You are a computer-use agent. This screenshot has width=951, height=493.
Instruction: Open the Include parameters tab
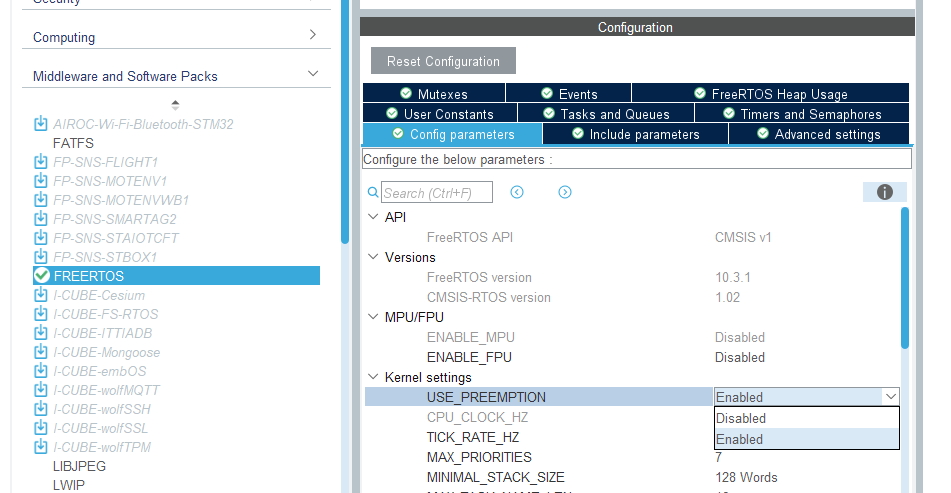click(x=636, y=134)
